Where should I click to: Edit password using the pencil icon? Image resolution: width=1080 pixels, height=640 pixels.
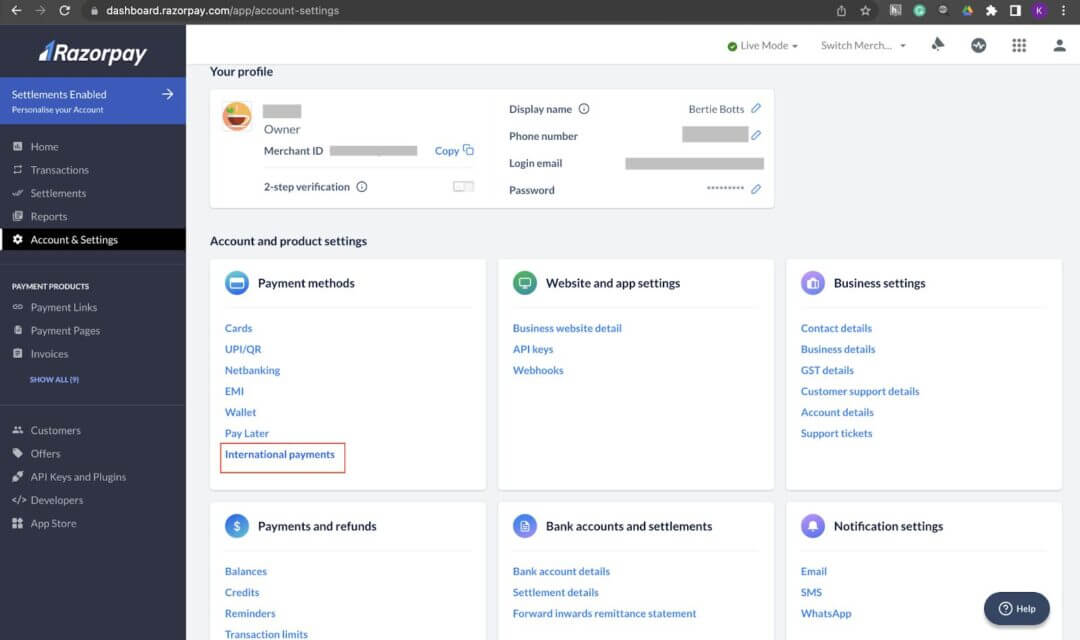coord(756,189)
